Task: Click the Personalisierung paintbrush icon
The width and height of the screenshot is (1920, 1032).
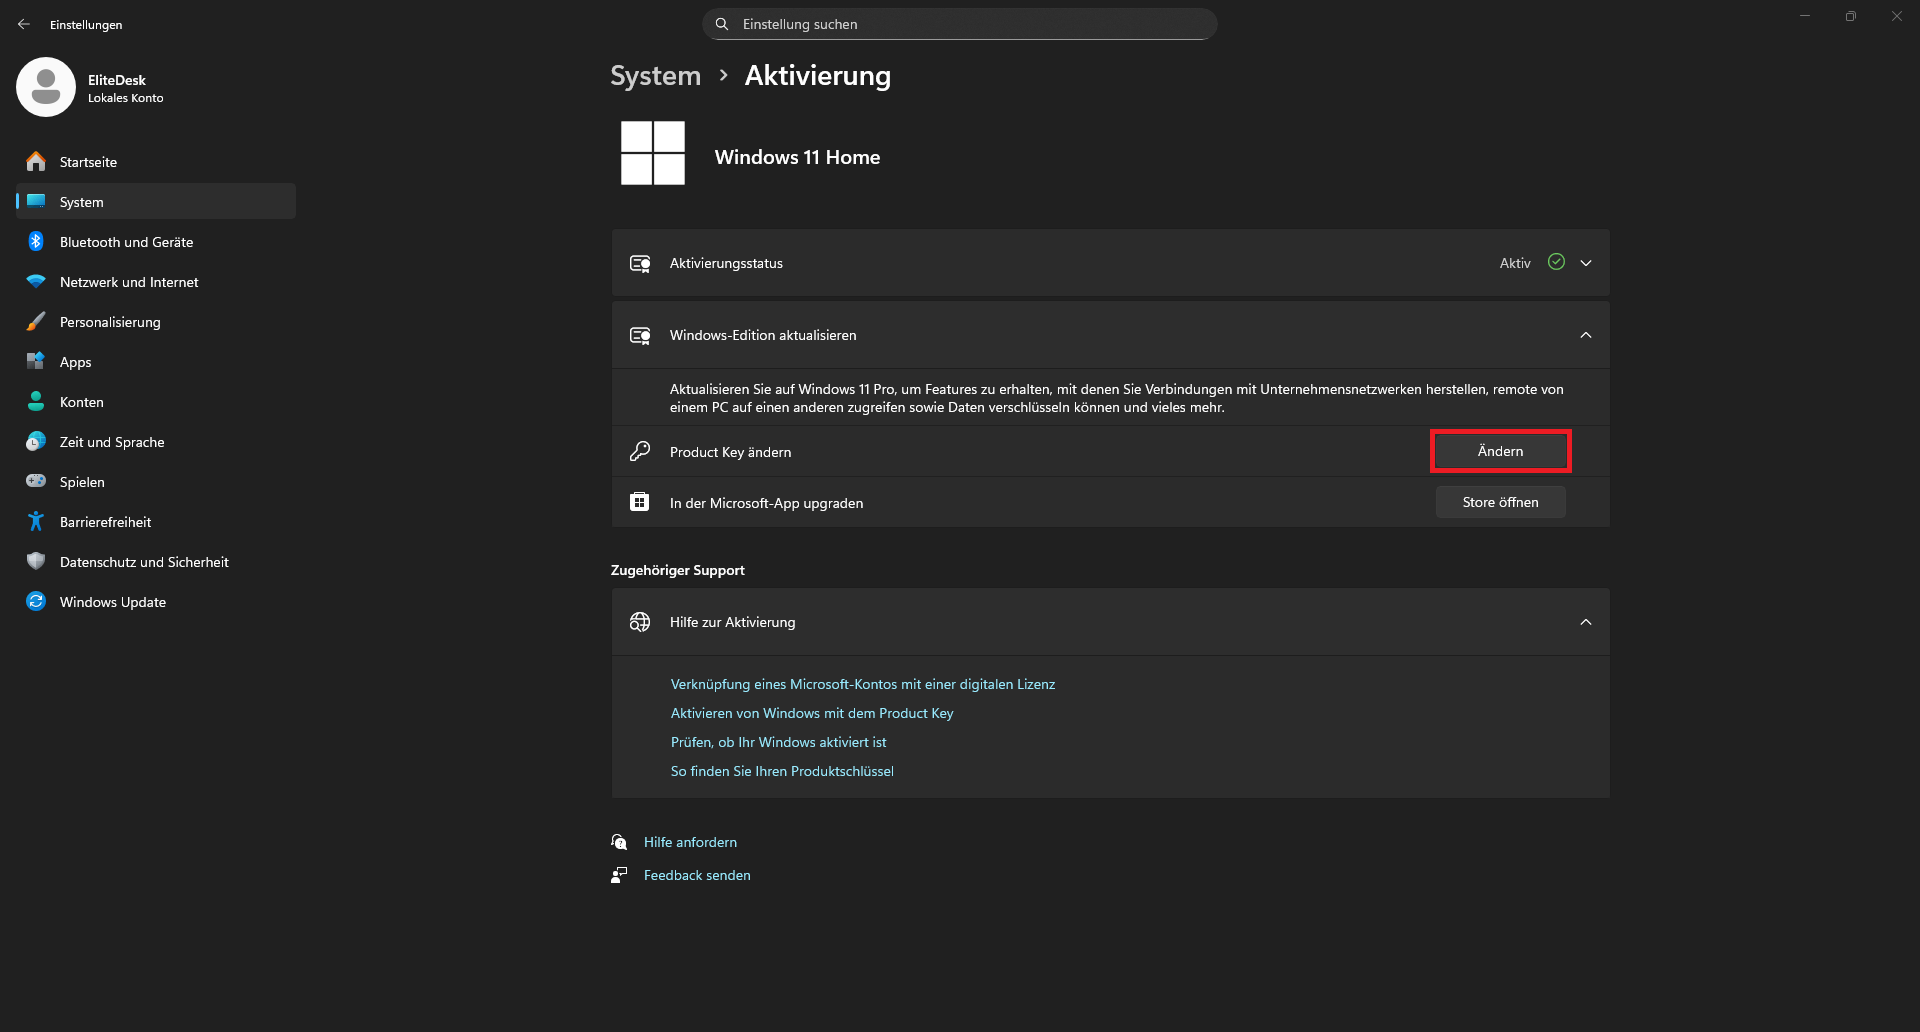Action: coord(36,321)
